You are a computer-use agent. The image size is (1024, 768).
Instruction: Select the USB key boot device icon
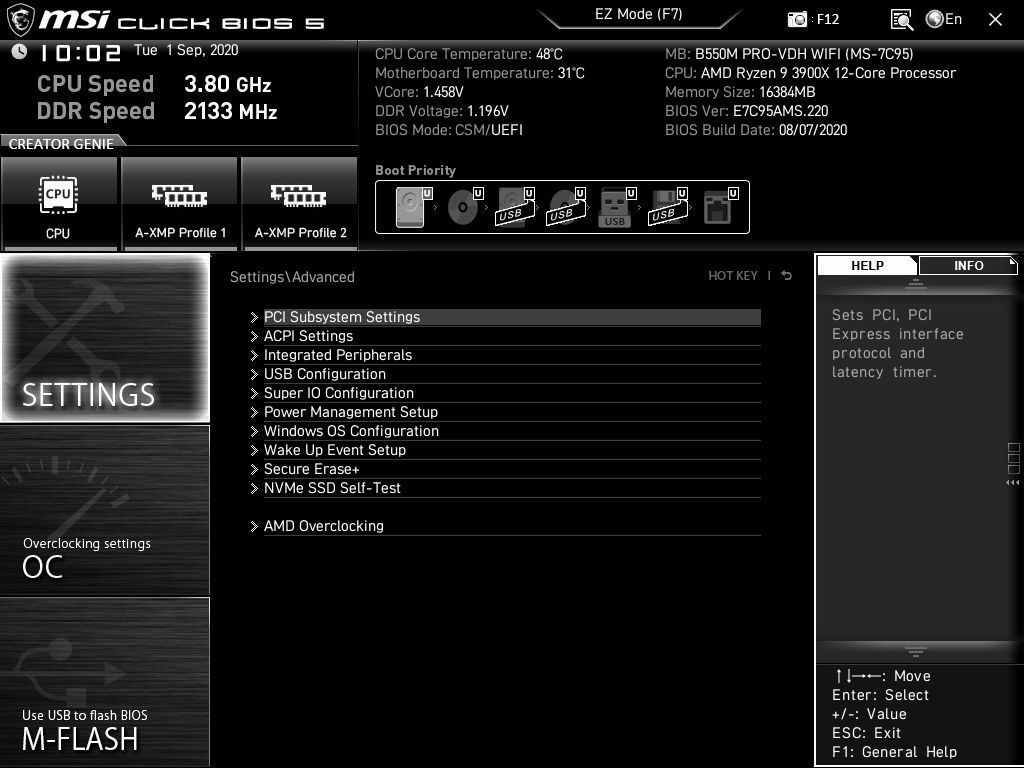[x=617, y=207]
